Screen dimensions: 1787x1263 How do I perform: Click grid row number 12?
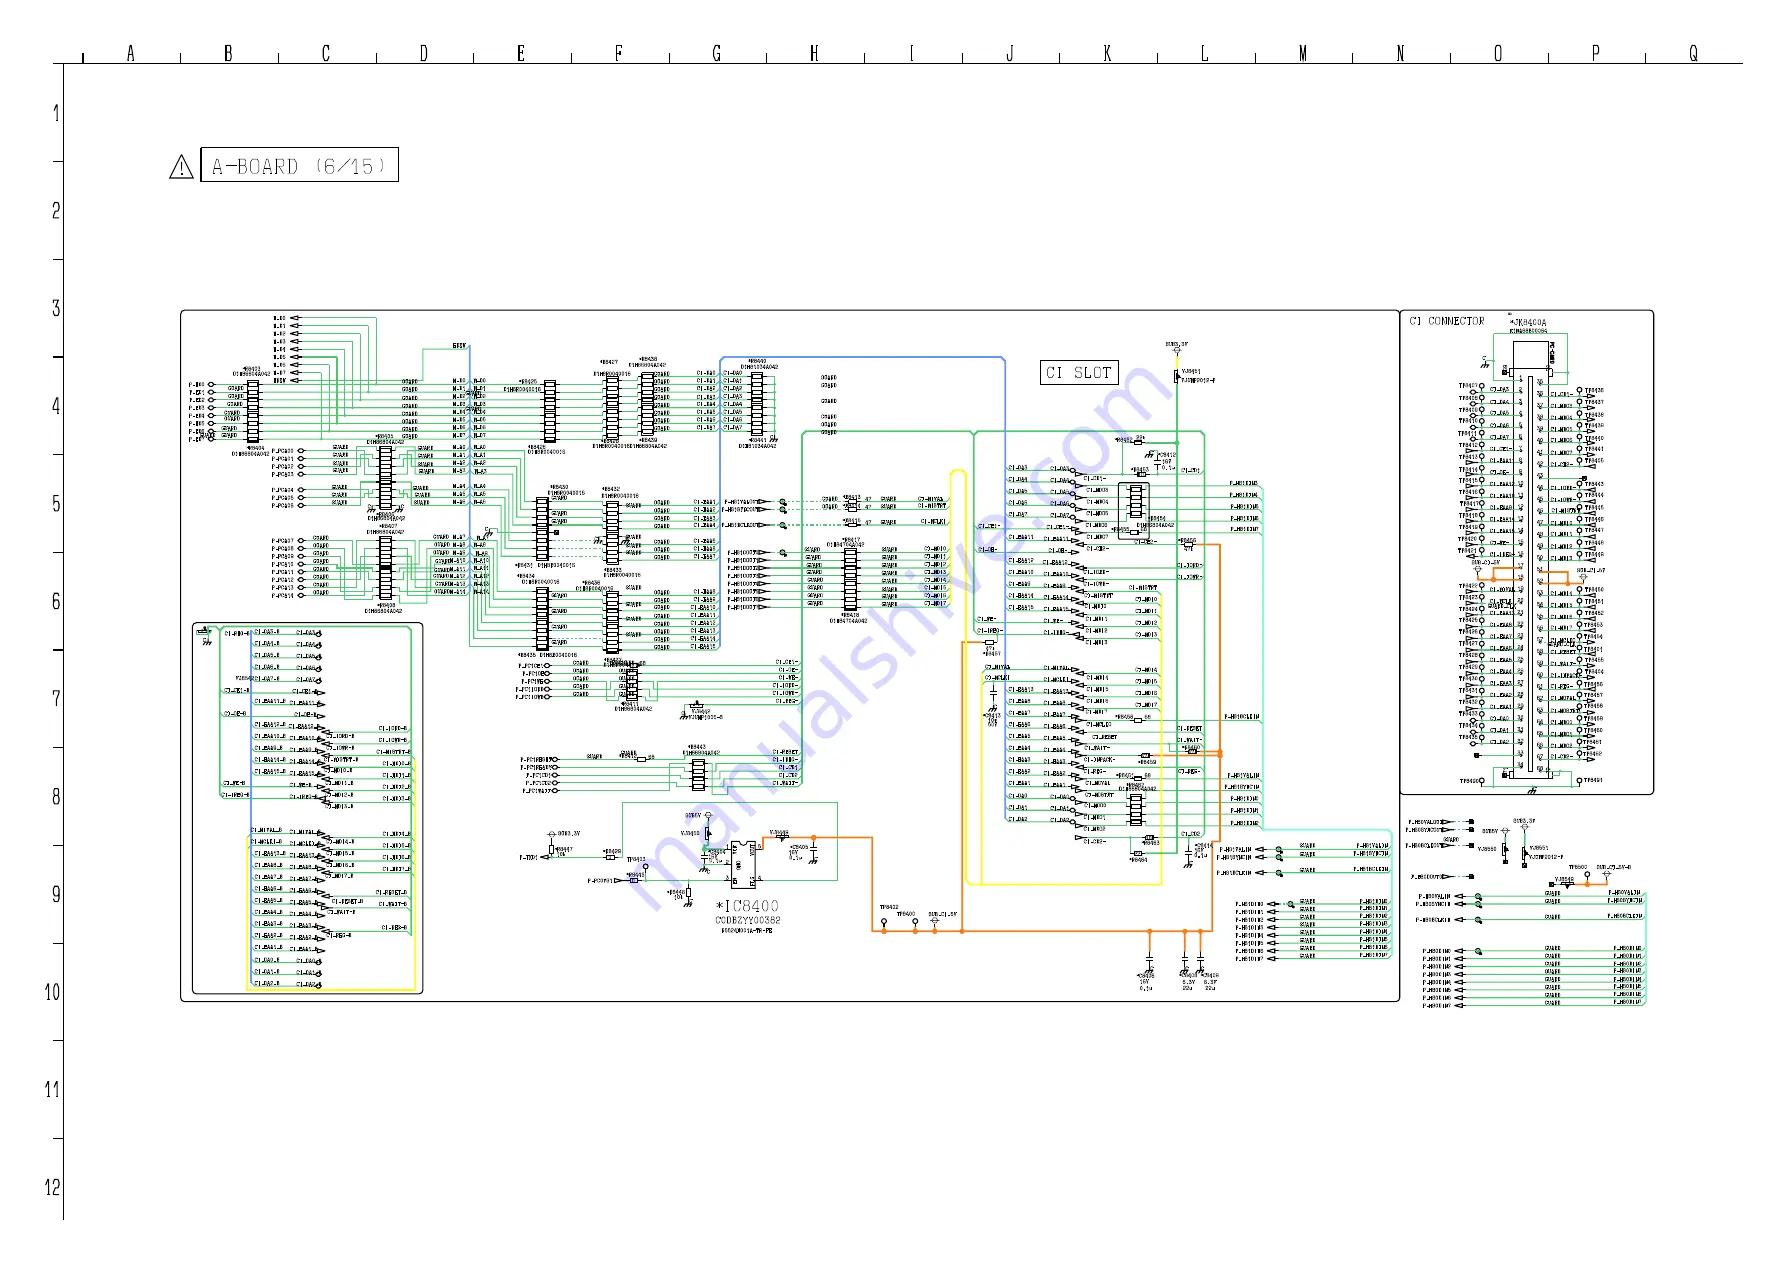point(52,1187)
